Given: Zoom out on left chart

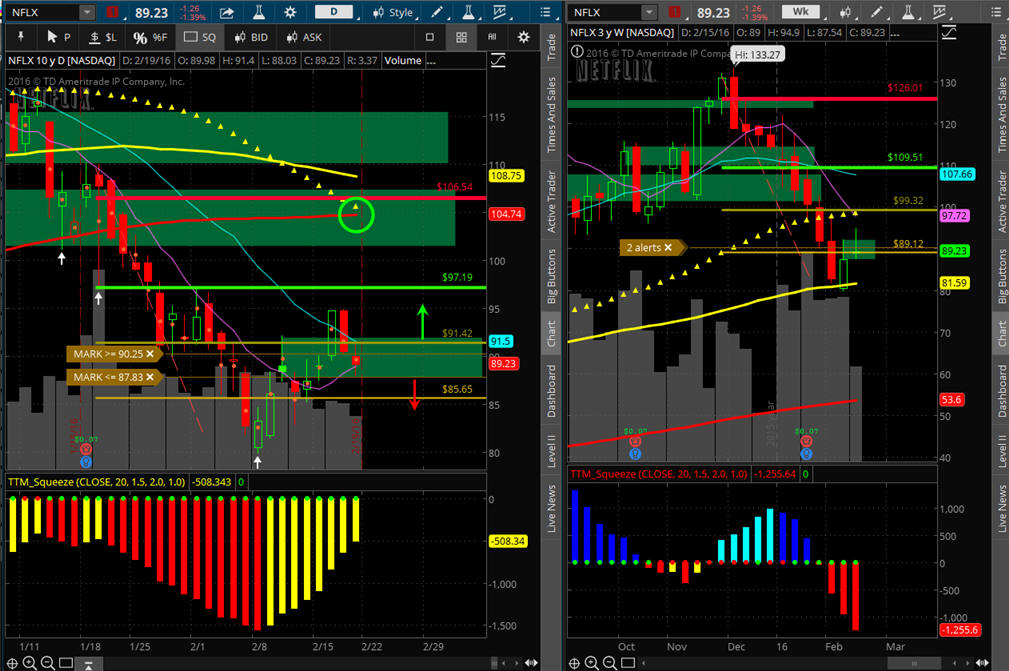Looking at the screenshot, I should pyautogui.click(x=48, y=663).
